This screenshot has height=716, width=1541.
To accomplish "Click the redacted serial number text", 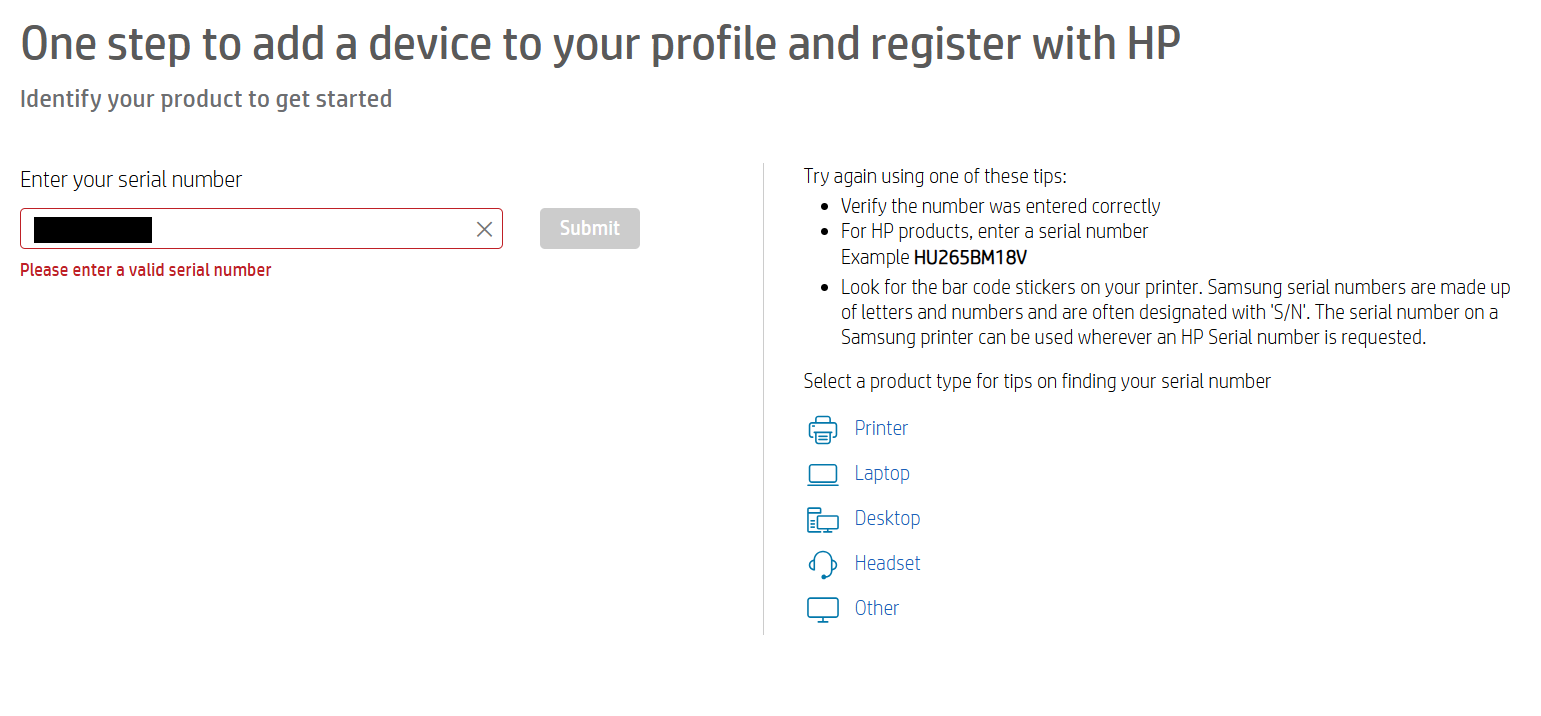I will pyautogui.click(x=92, y=229).
